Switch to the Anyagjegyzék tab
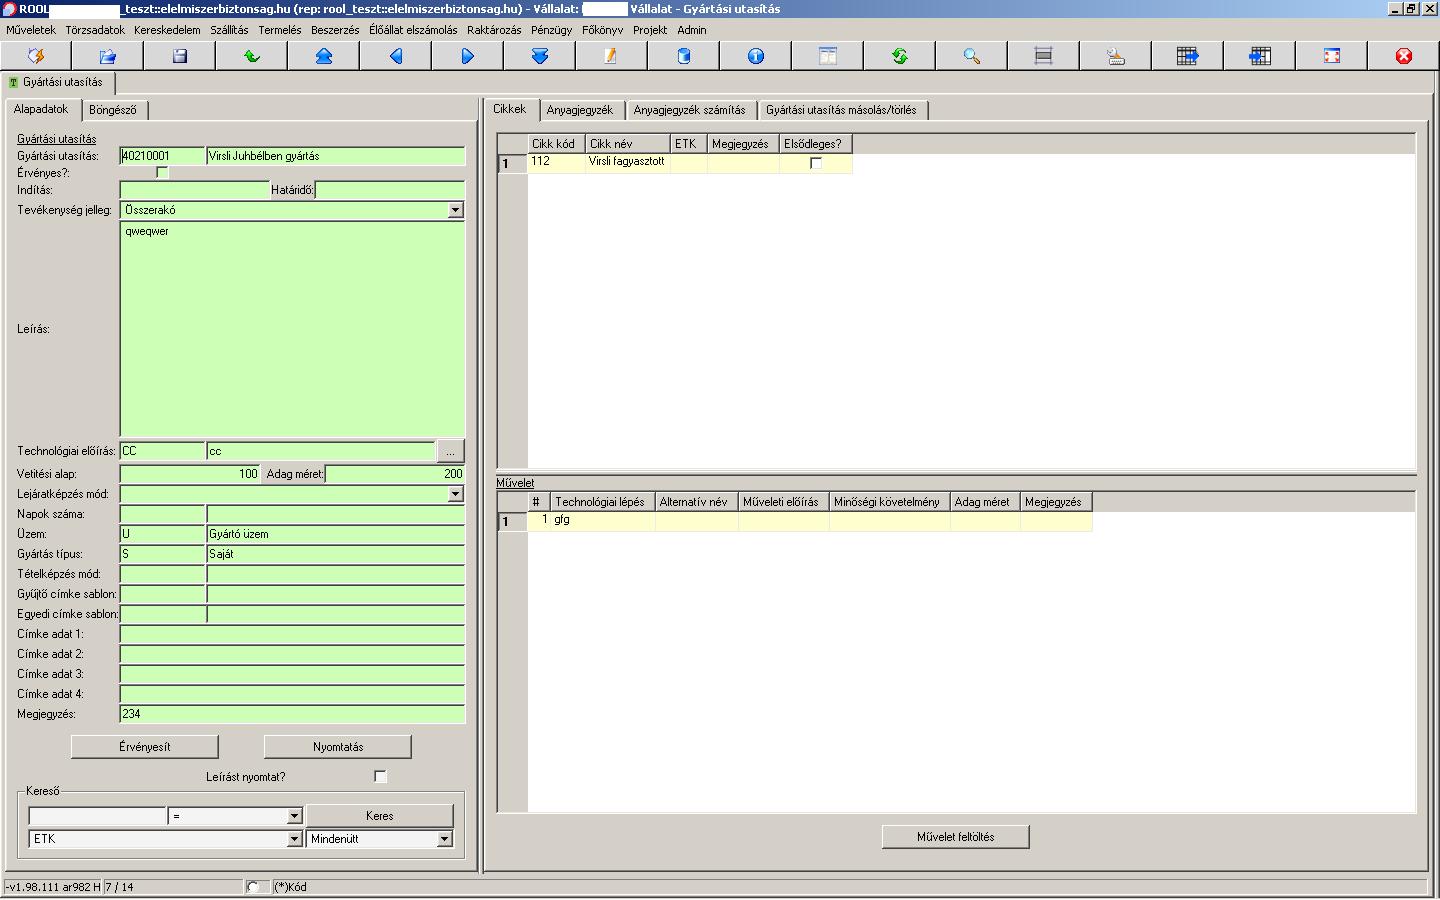Image resolution: width=1440 pixels, height=900 pixels. pyautogui.click(x=580, y=110)
